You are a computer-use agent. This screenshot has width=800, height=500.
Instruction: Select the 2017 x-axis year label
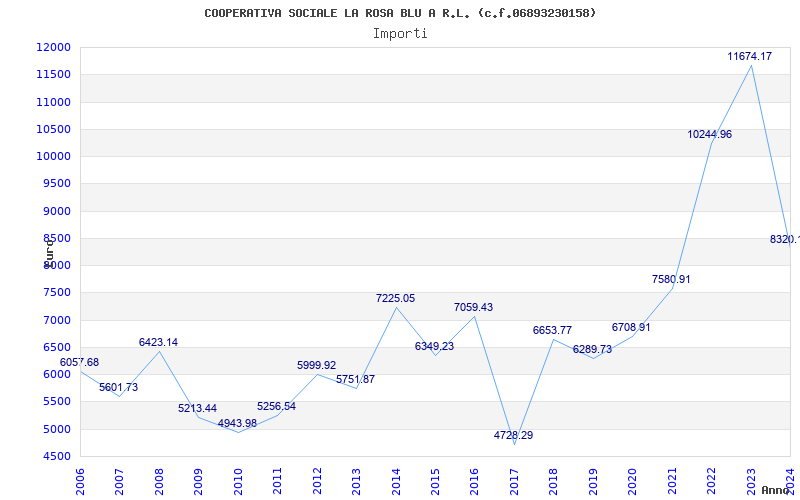click(x=514, y=482)
